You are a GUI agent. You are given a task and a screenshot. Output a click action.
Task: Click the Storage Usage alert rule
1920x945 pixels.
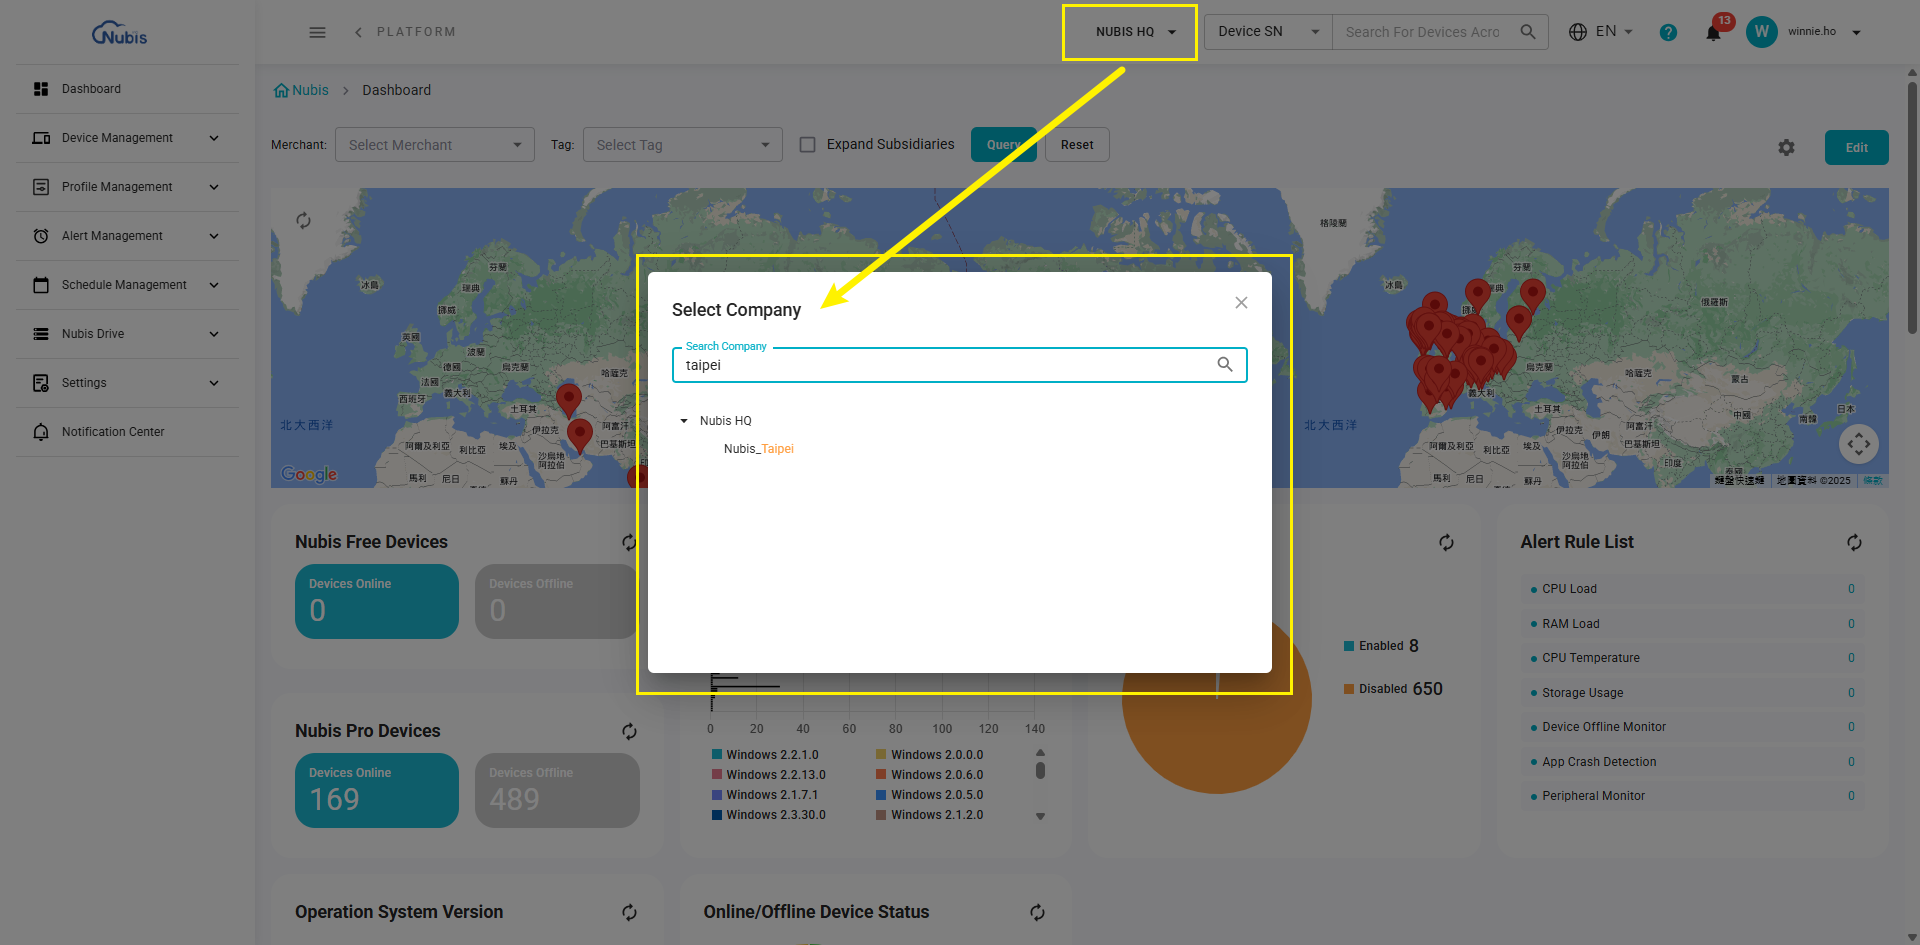(1692, 693)
